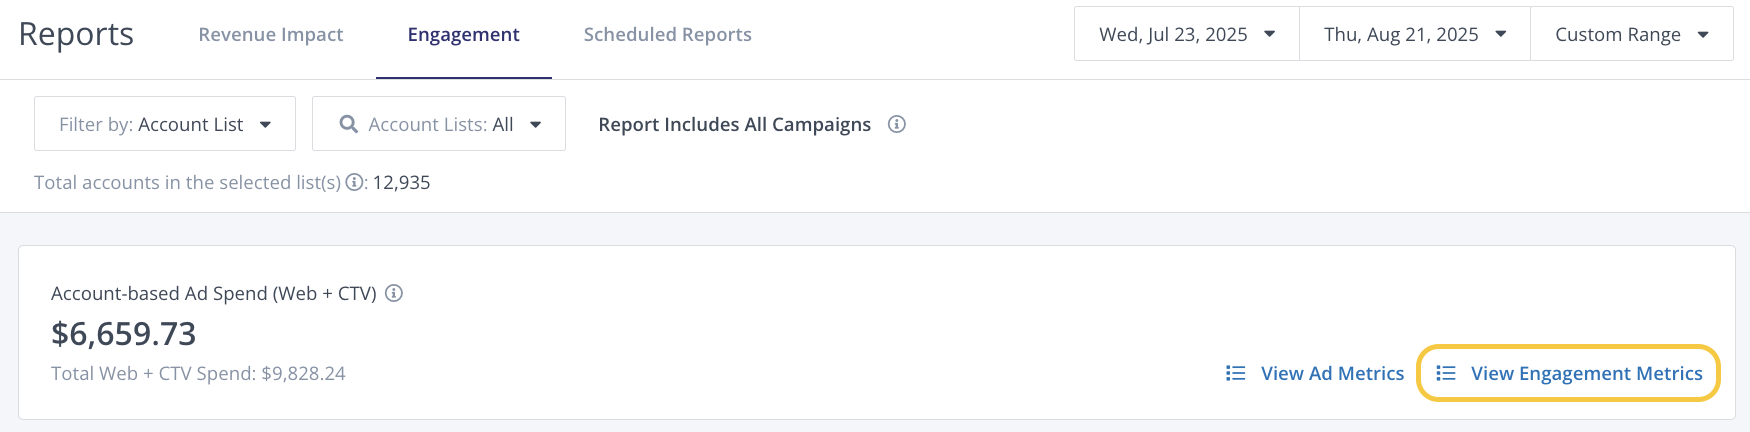Expand the Account Lists: All selector
The image size is (1750, 432).
(x=440, y=124)
